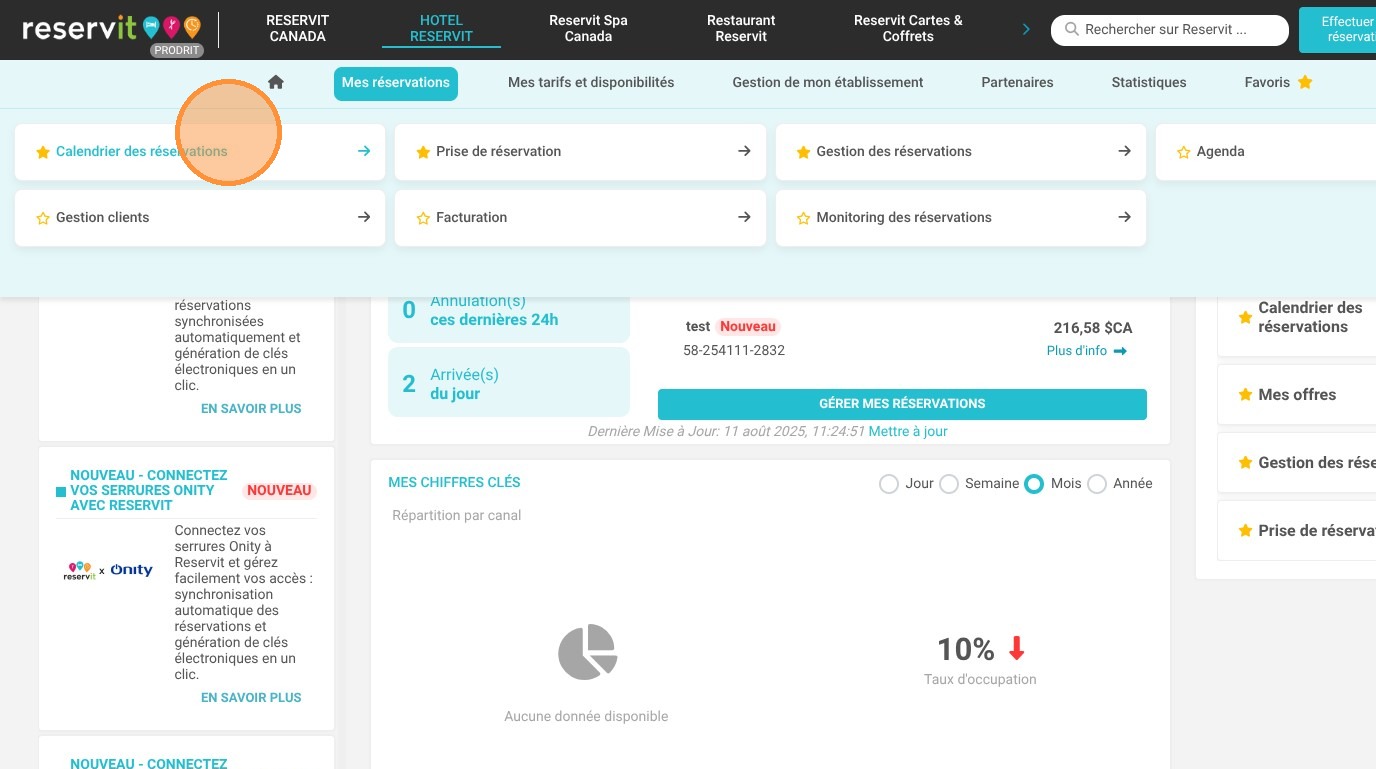
Task: Switch to RESERVIT CANADA establishment
Action: [298, 28]
